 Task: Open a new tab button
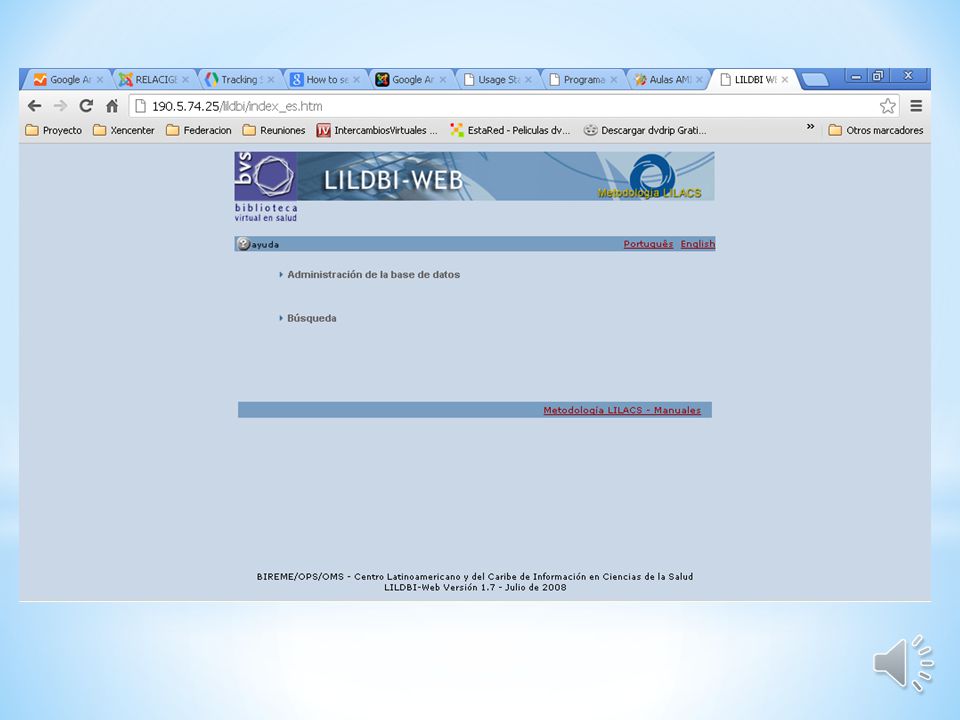pyautogui.click(x=815, y=80)
